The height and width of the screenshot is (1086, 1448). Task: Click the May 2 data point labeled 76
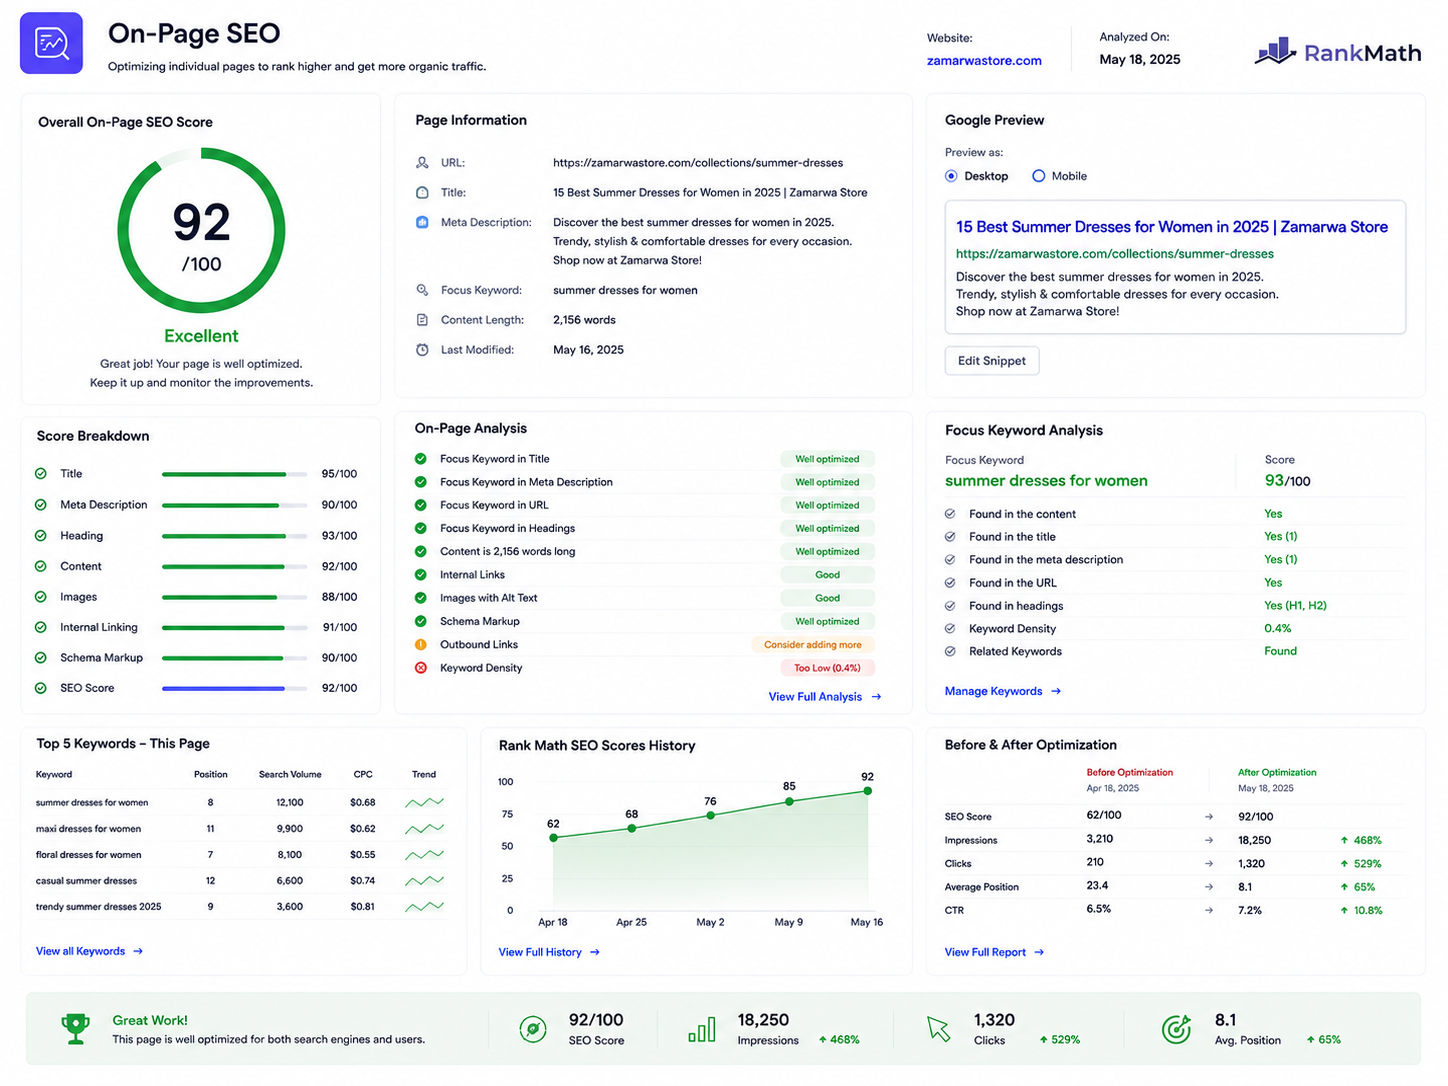(711, 815)
